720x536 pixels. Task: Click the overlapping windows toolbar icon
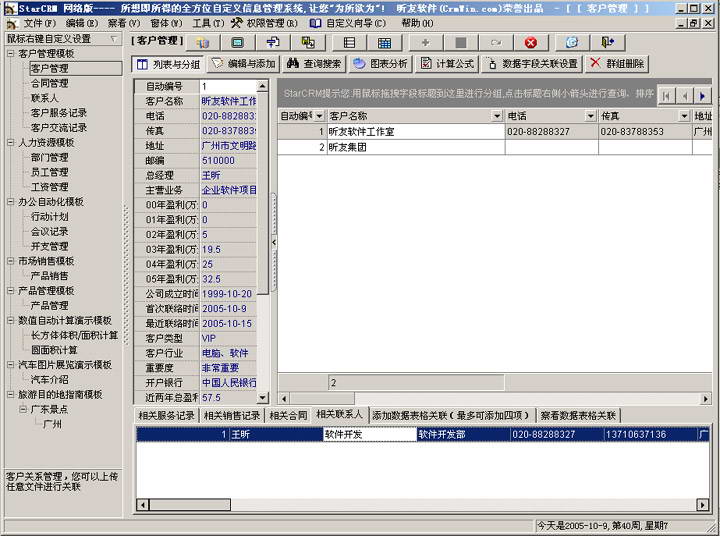(308, 43)
